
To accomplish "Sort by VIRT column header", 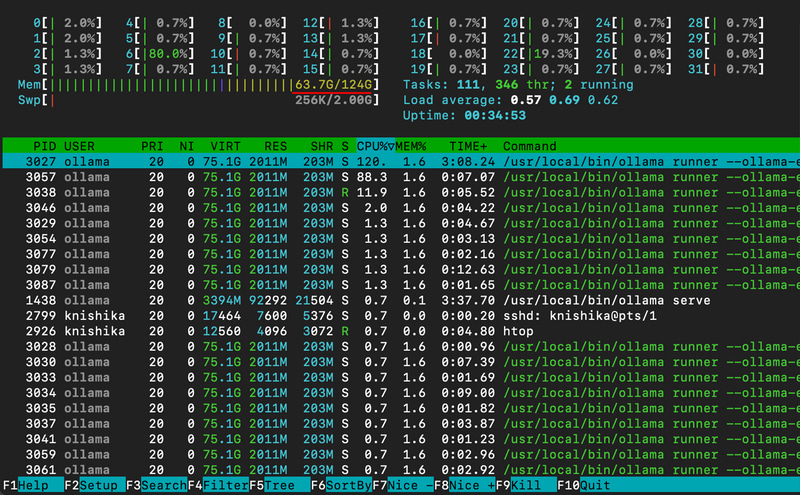I will 225,146.
